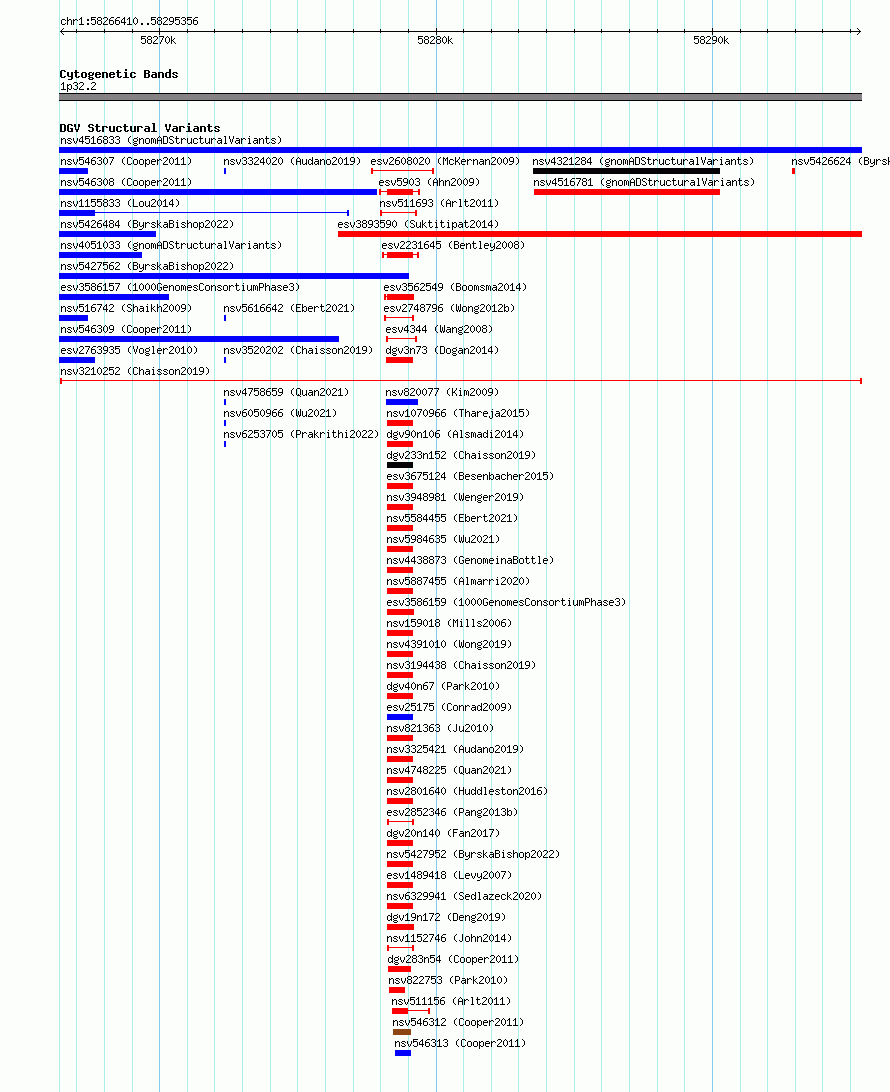Click nsv159018 (Mills2006) variant
Screen dimensions: 890x1092
click(449, 621)
